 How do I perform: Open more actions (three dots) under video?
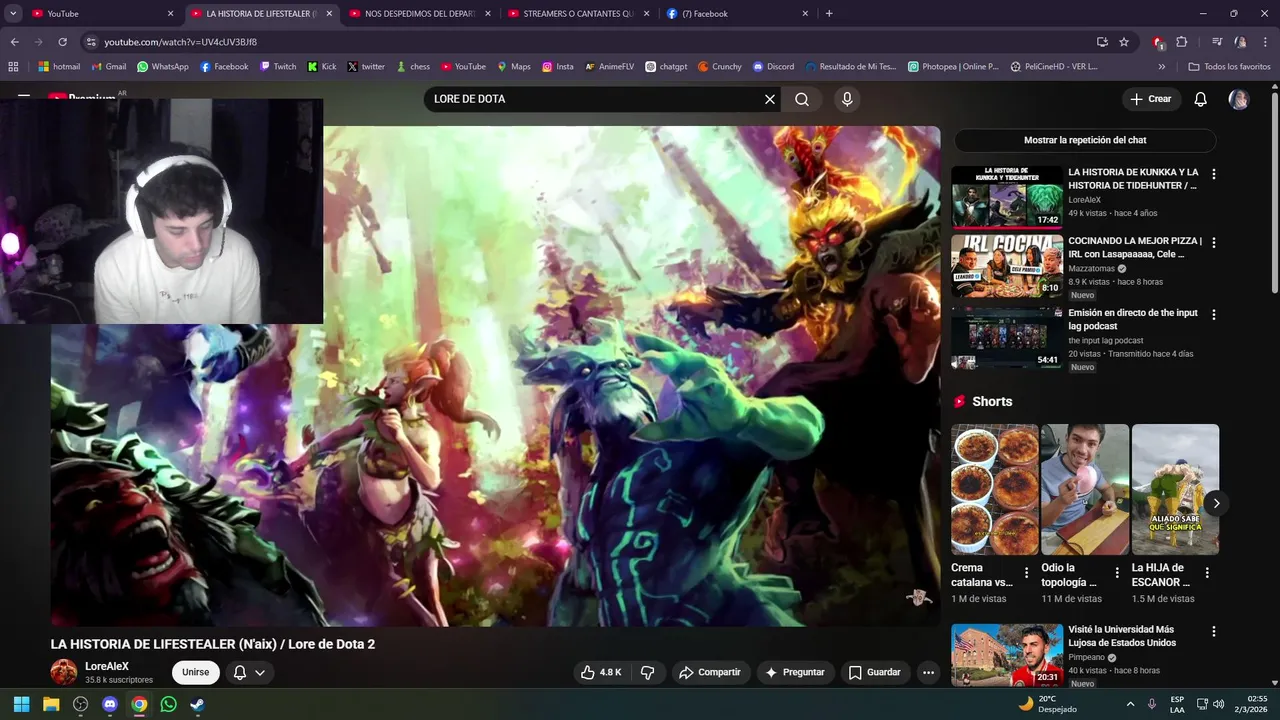[928, 672]
